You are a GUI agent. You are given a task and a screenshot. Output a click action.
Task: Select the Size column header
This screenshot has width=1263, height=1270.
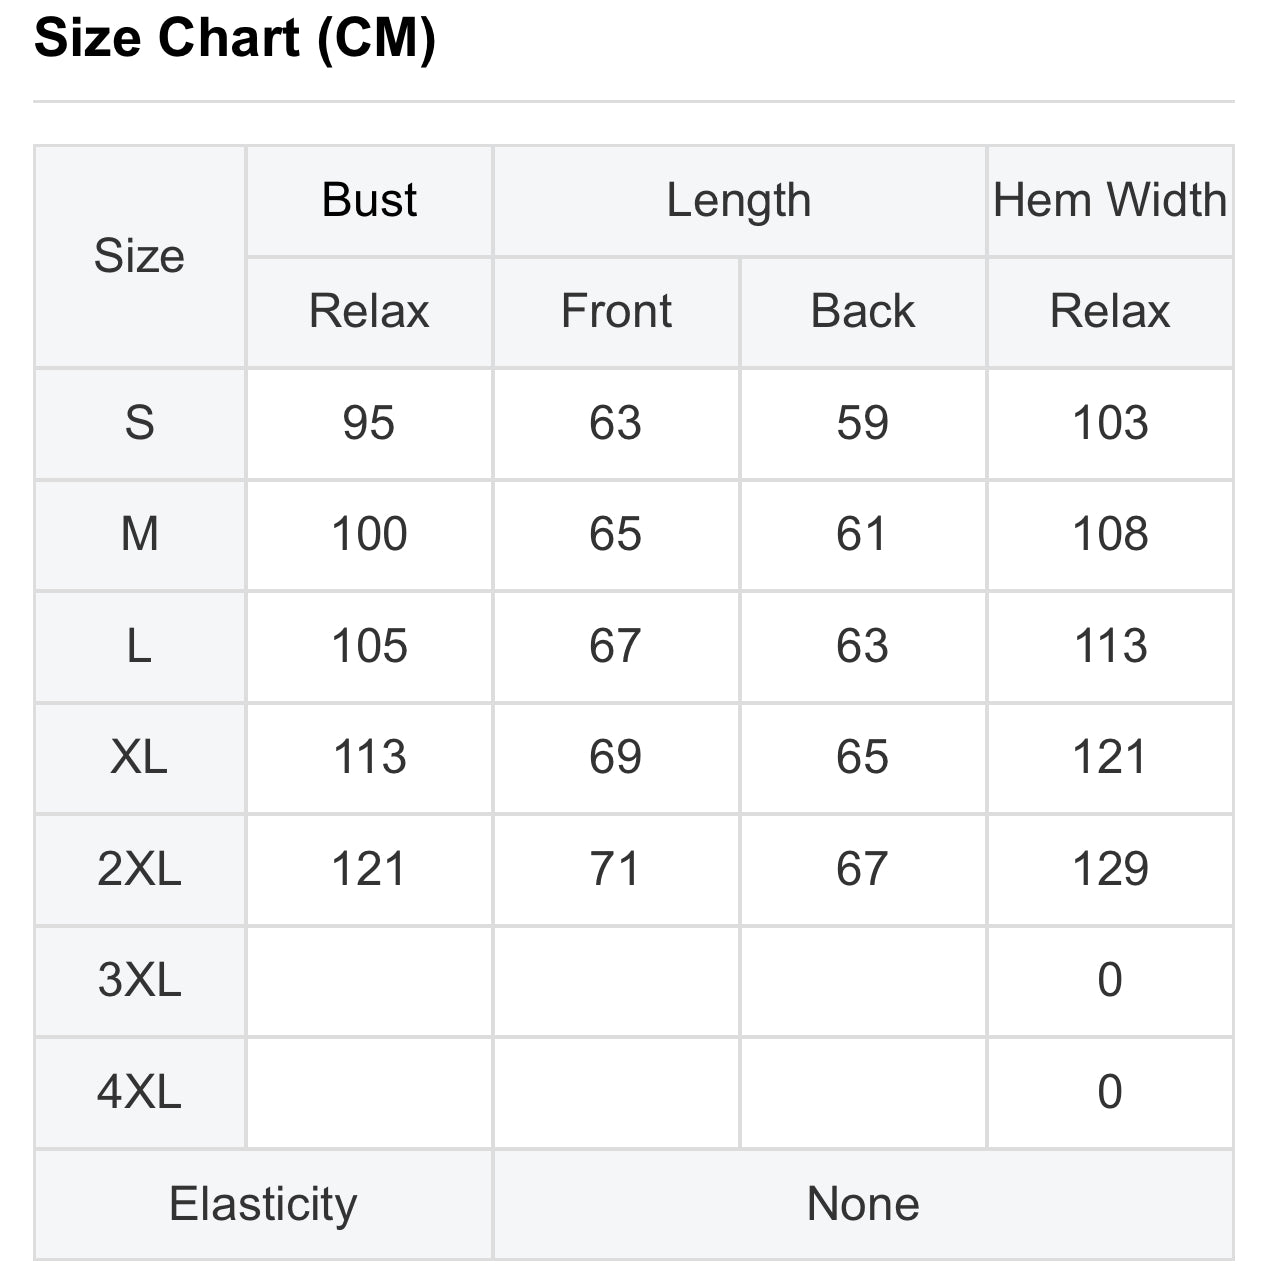click(x=140, y=257)
